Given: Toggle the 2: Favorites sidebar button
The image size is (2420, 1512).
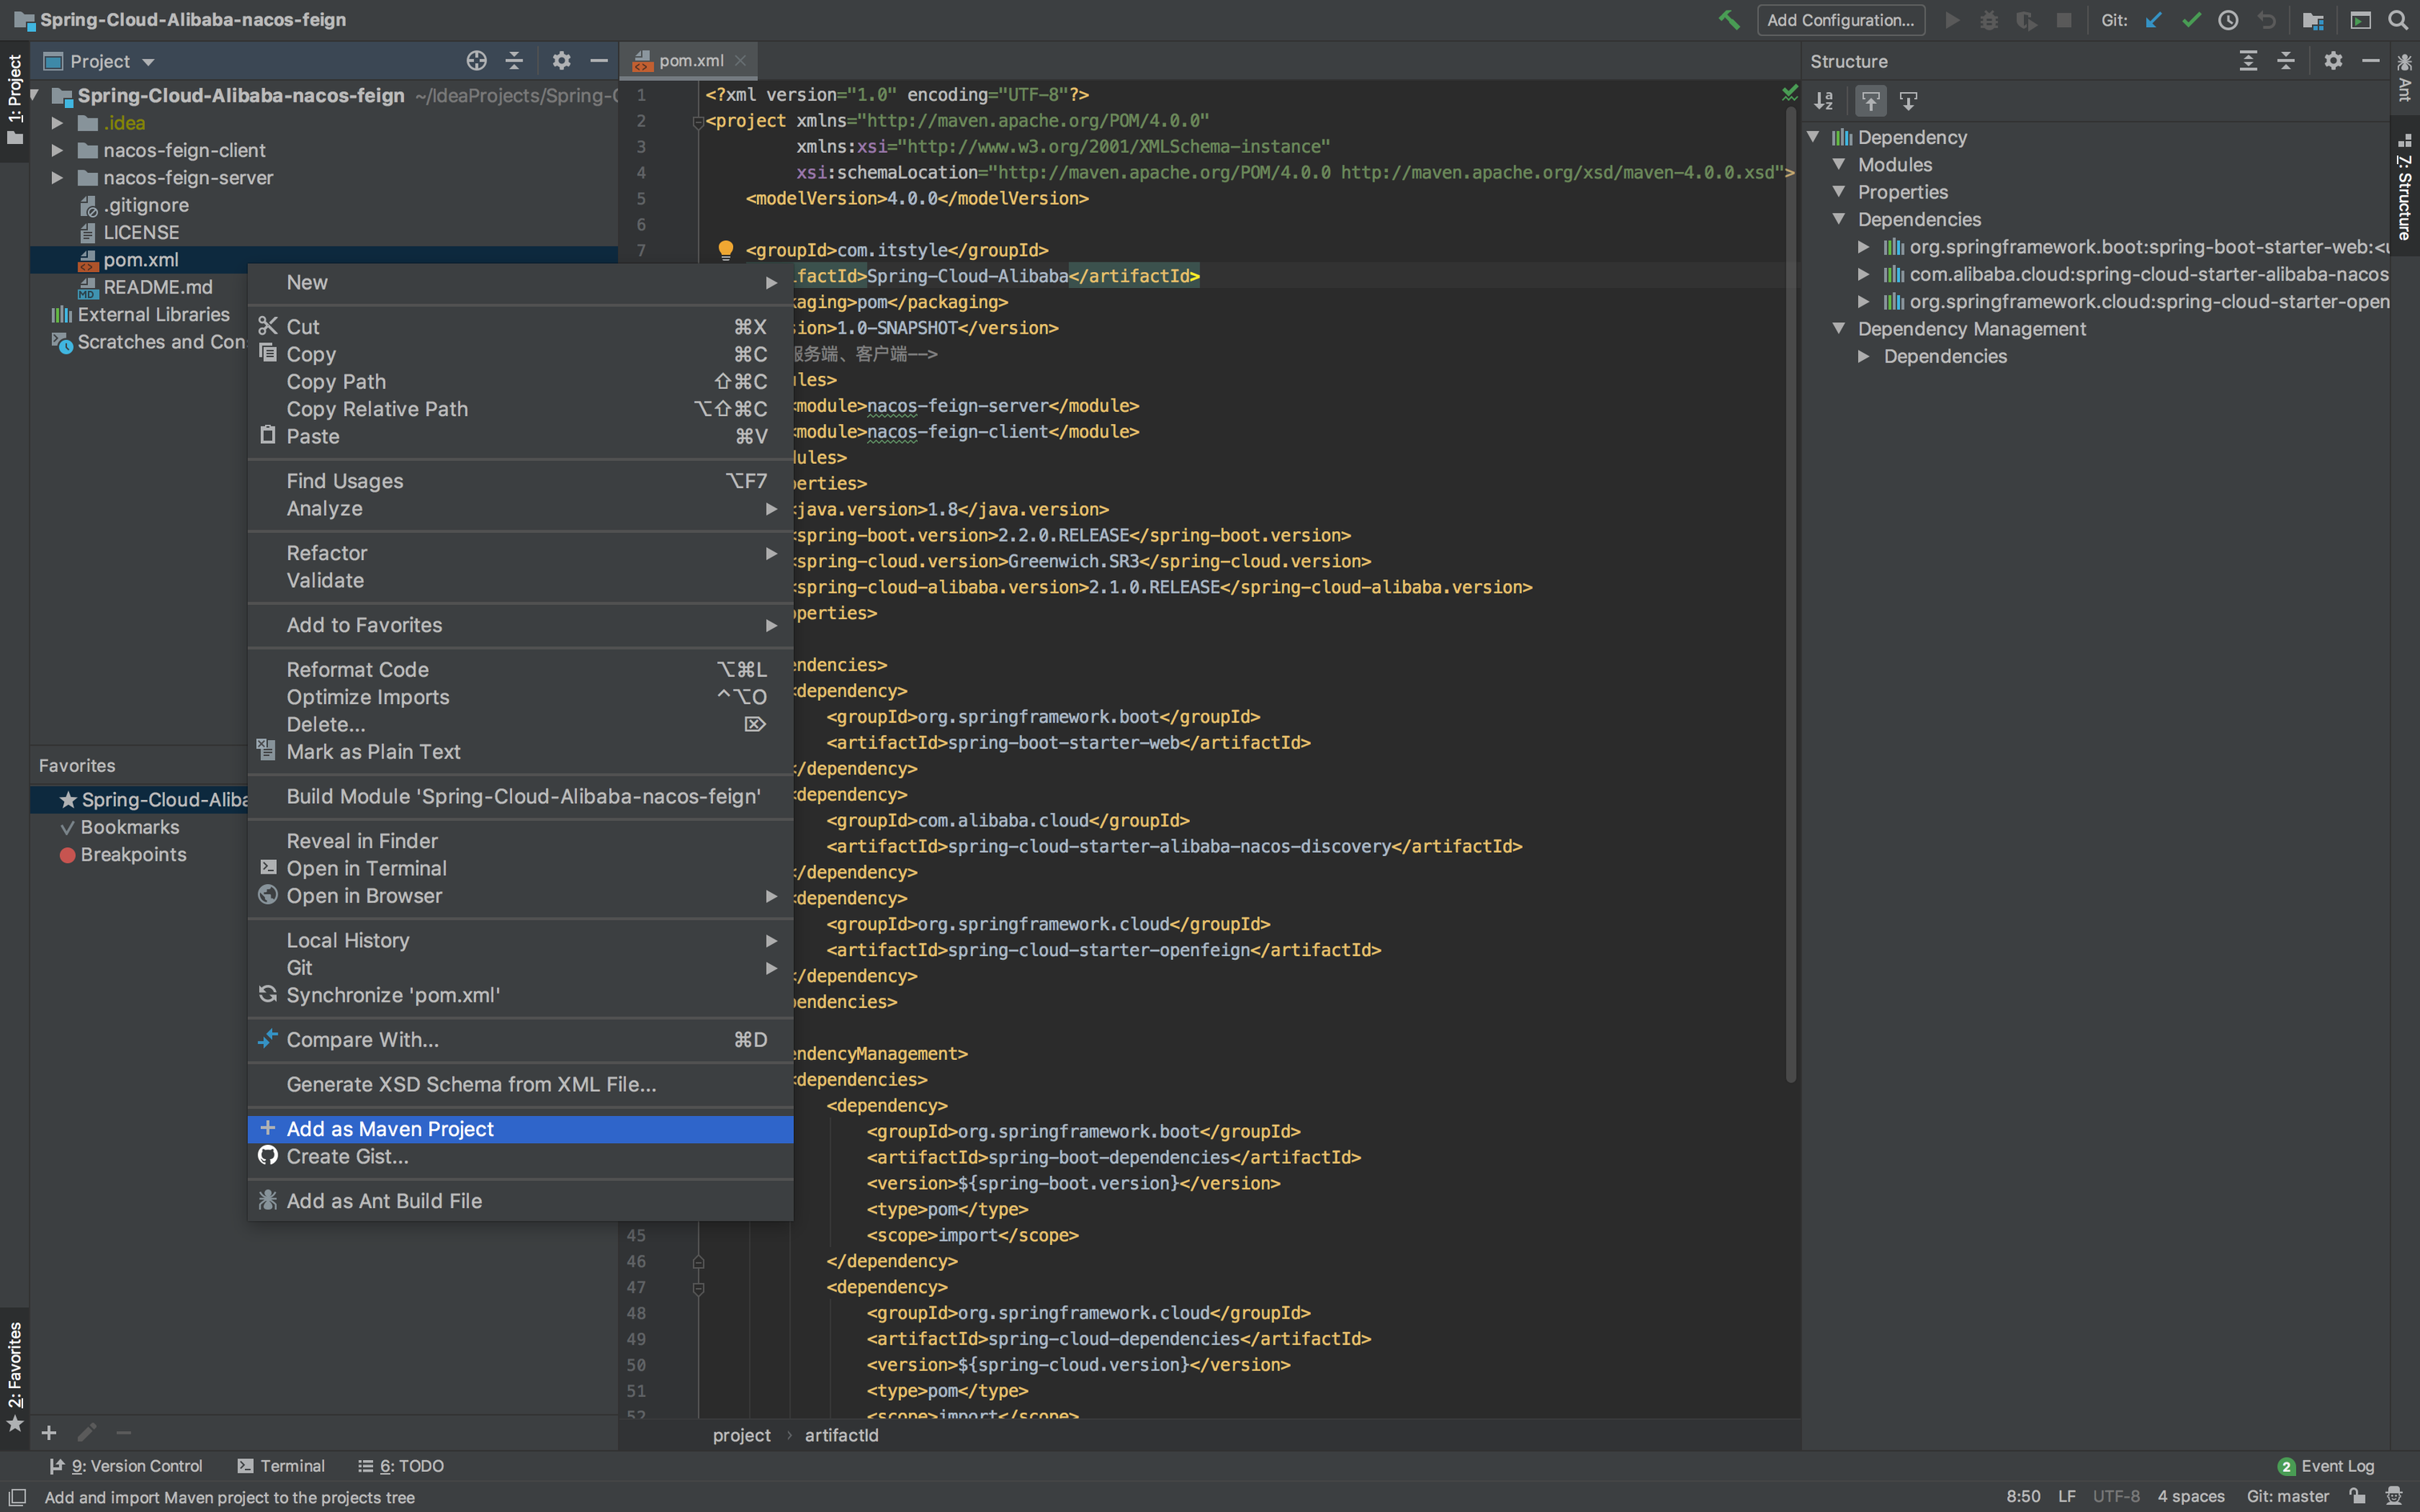Looking at the screenshot, I should click(x=15, y=1375).
